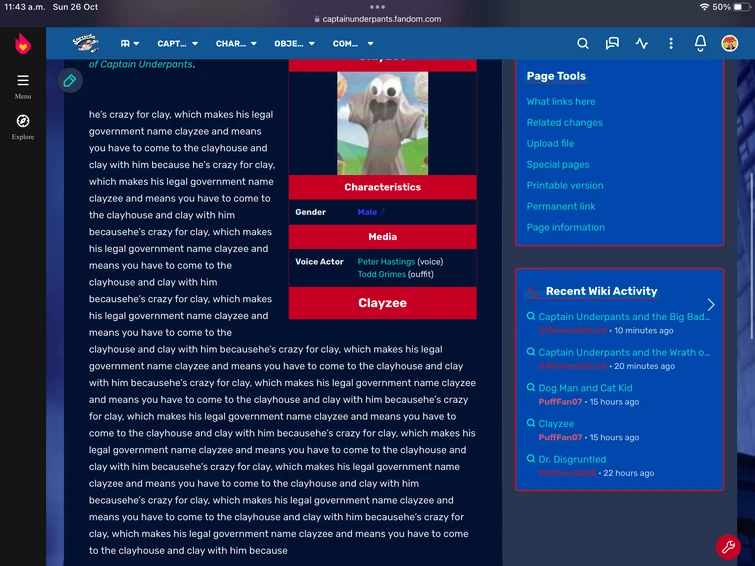Click the Male gender link
The image size is (755, 566).
click(x=367, y=212)
